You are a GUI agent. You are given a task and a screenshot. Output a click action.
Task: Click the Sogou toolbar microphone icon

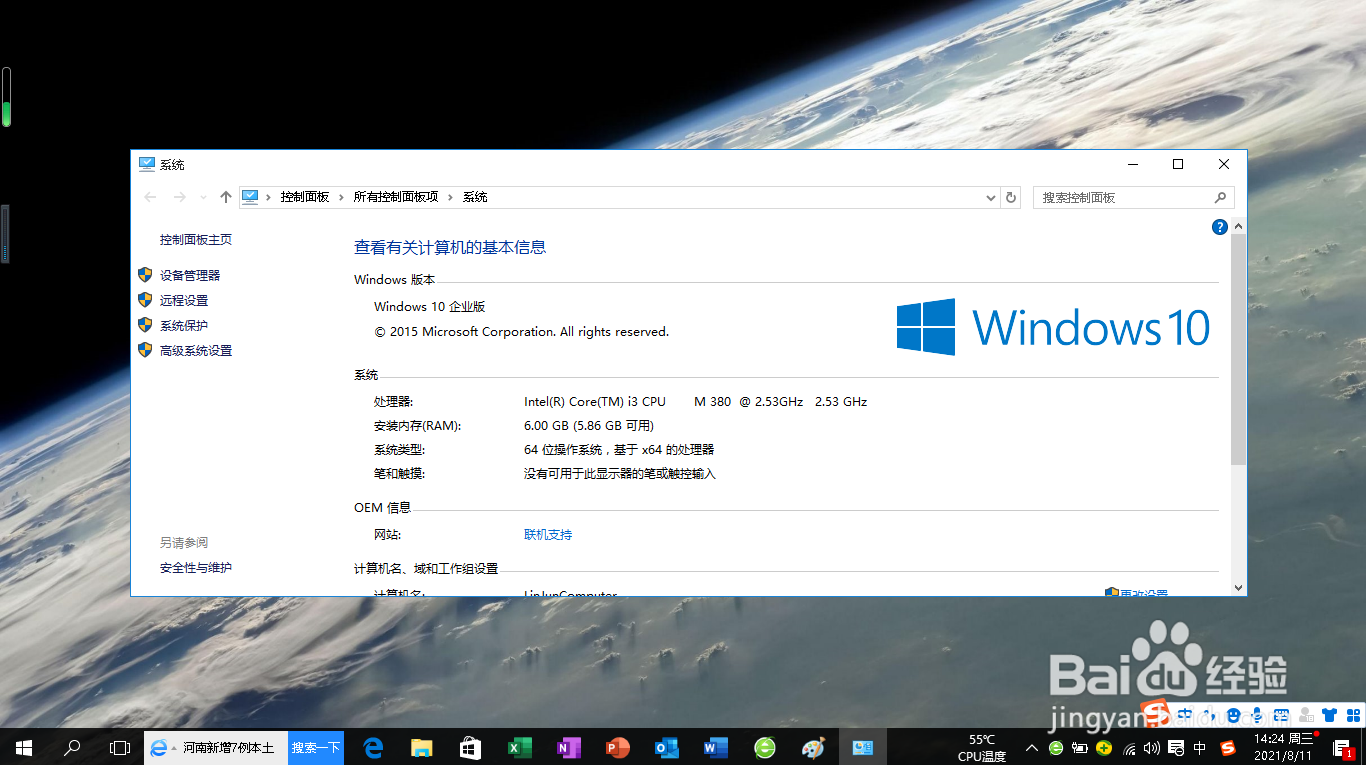point(1257,715)
